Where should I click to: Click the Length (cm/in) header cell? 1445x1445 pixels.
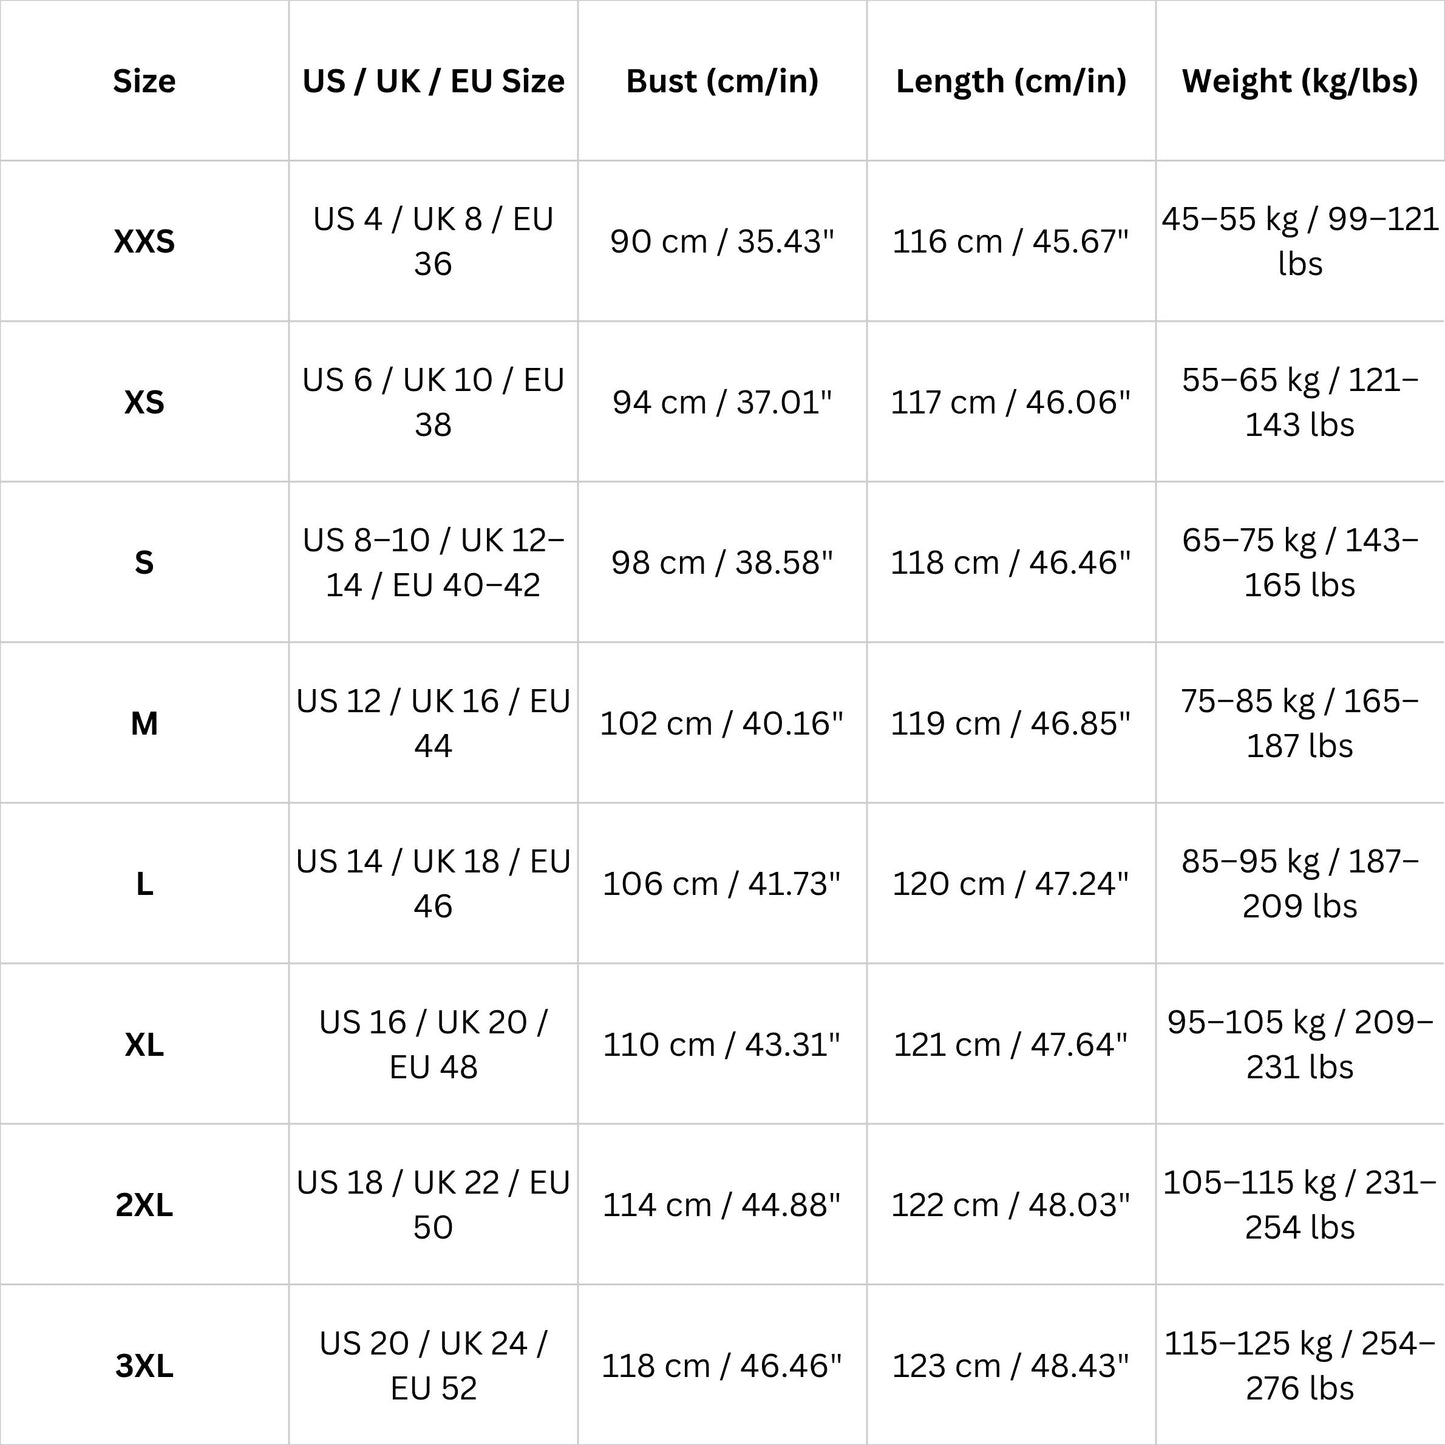point(1011,81)
